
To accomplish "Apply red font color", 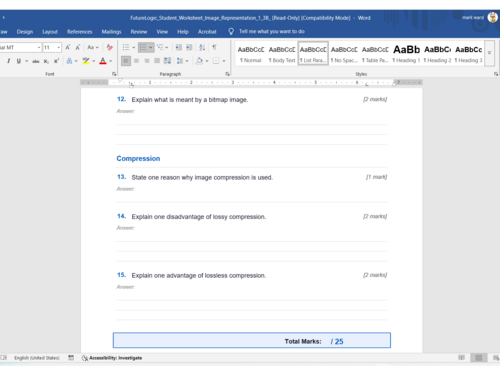I will [103, 61].
